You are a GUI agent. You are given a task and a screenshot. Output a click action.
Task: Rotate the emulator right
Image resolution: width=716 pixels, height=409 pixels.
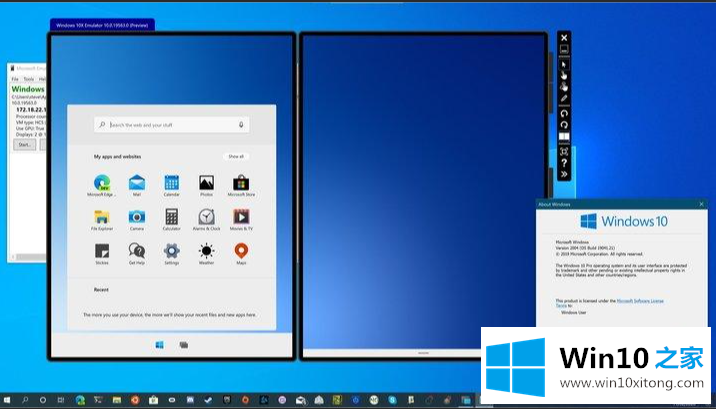pos(564,125)
